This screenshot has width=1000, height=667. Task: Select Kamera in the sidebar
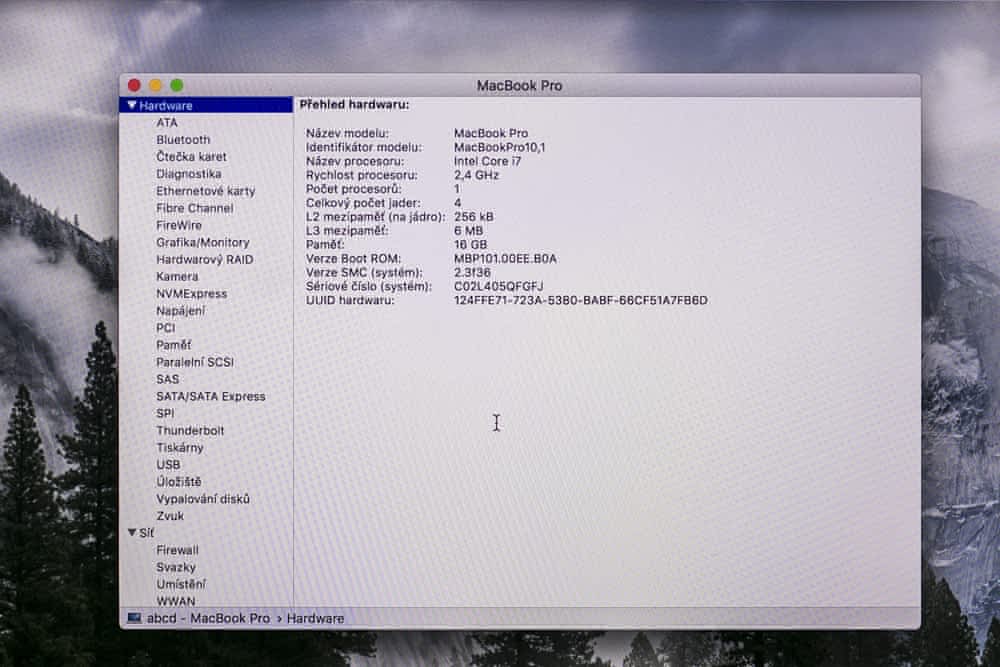[x=177, y=277]
